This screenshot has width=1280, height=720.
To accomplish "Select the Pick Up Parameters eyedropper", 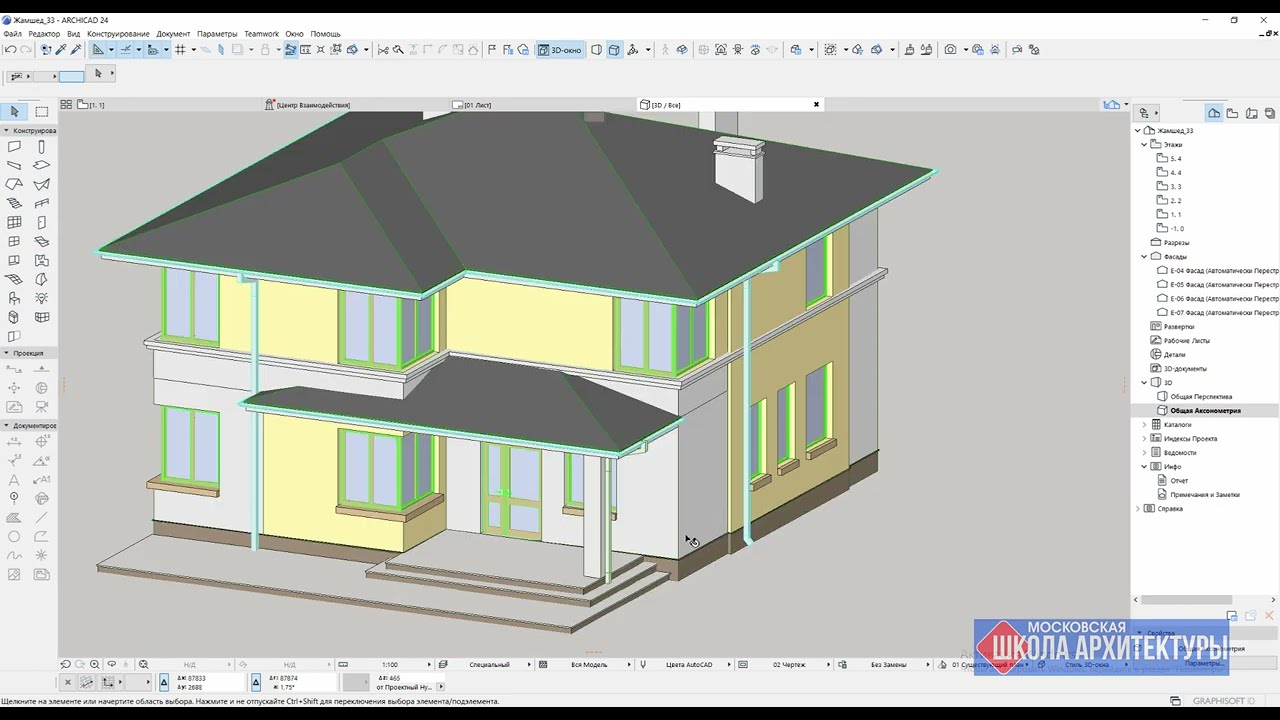I will pyautogui.click(x=60, y=50).
